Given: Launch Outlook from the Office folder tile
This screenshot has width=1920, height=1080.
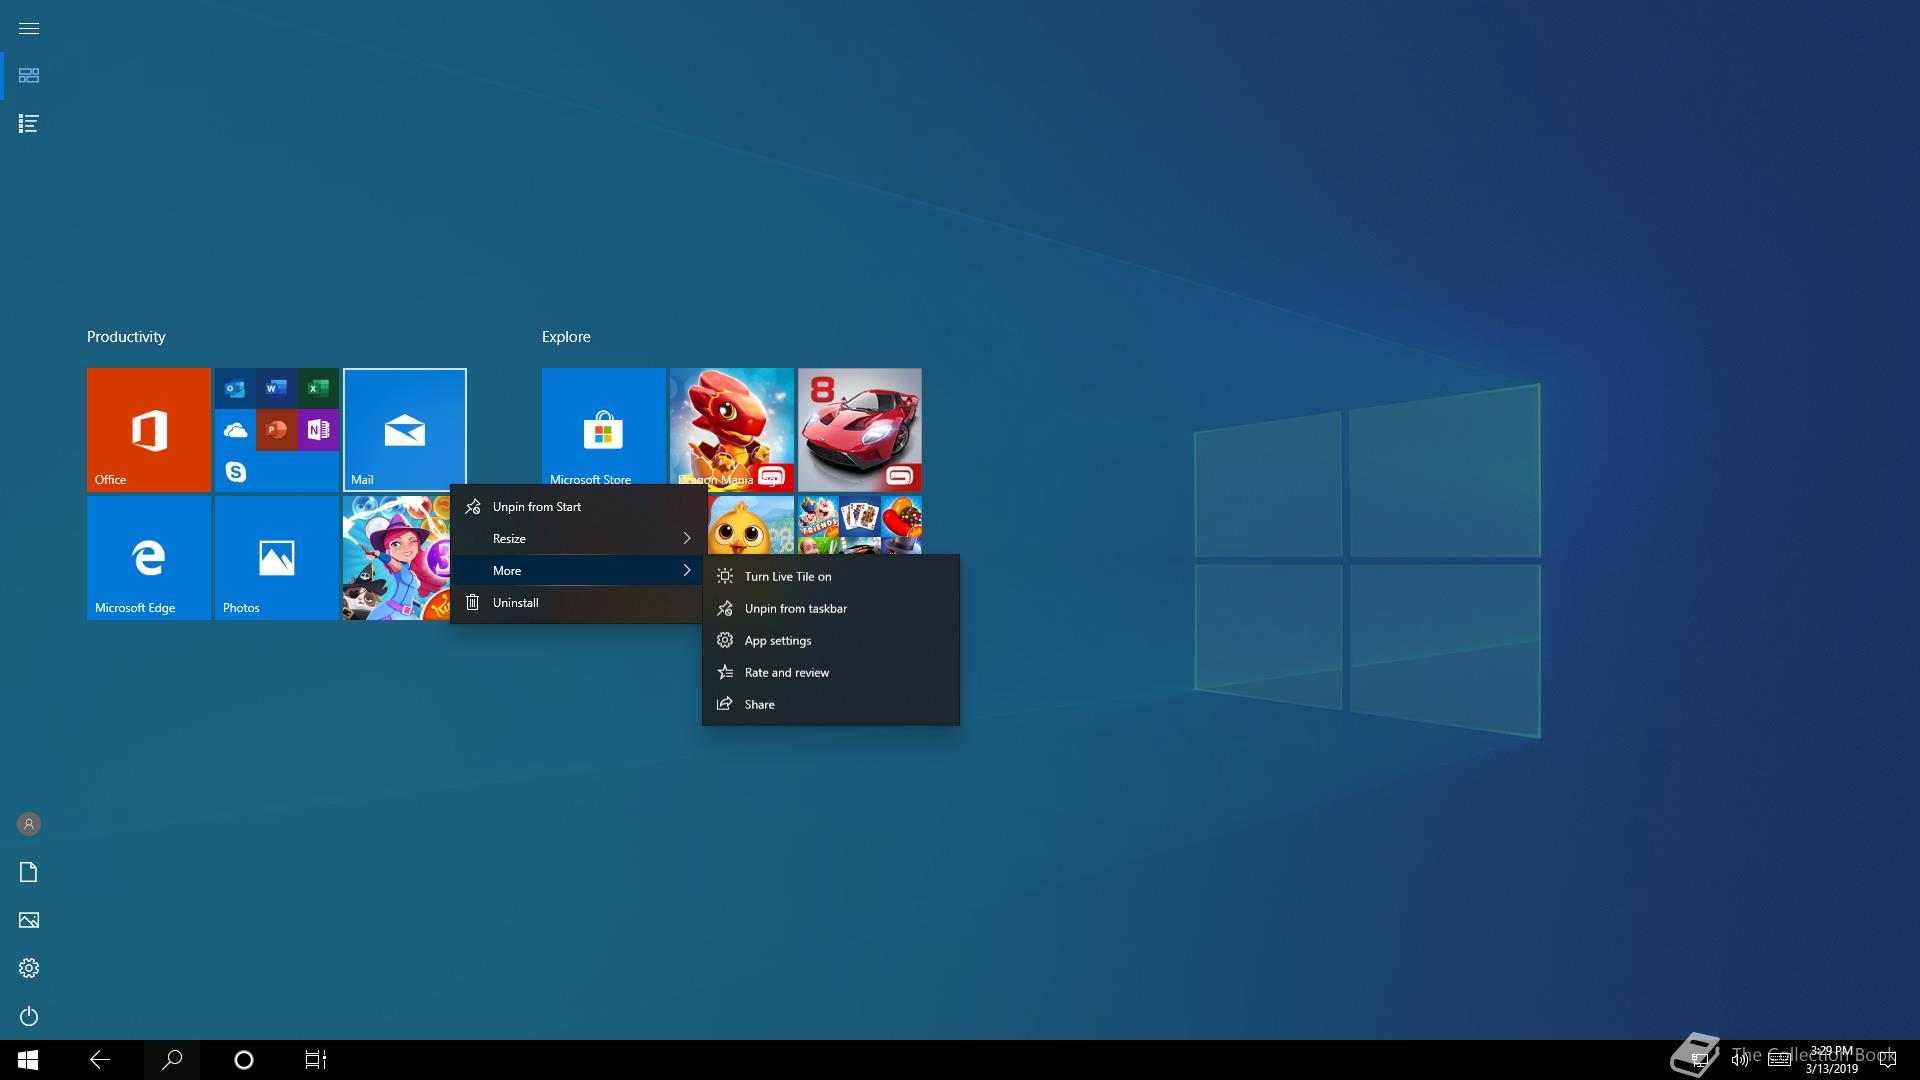Looking at the screenshot, I should pos(235,389).
